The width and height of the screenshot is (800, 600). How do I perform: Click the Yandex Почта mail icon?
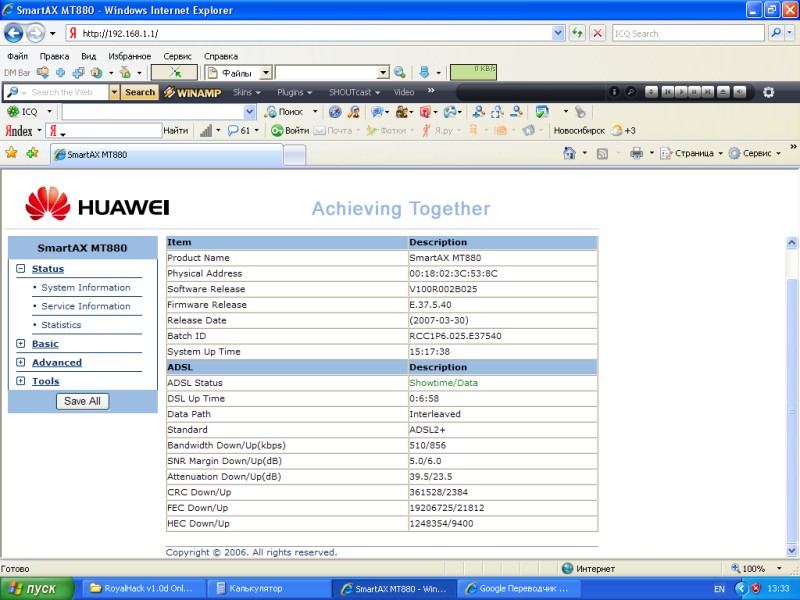(x=319, y=131)
